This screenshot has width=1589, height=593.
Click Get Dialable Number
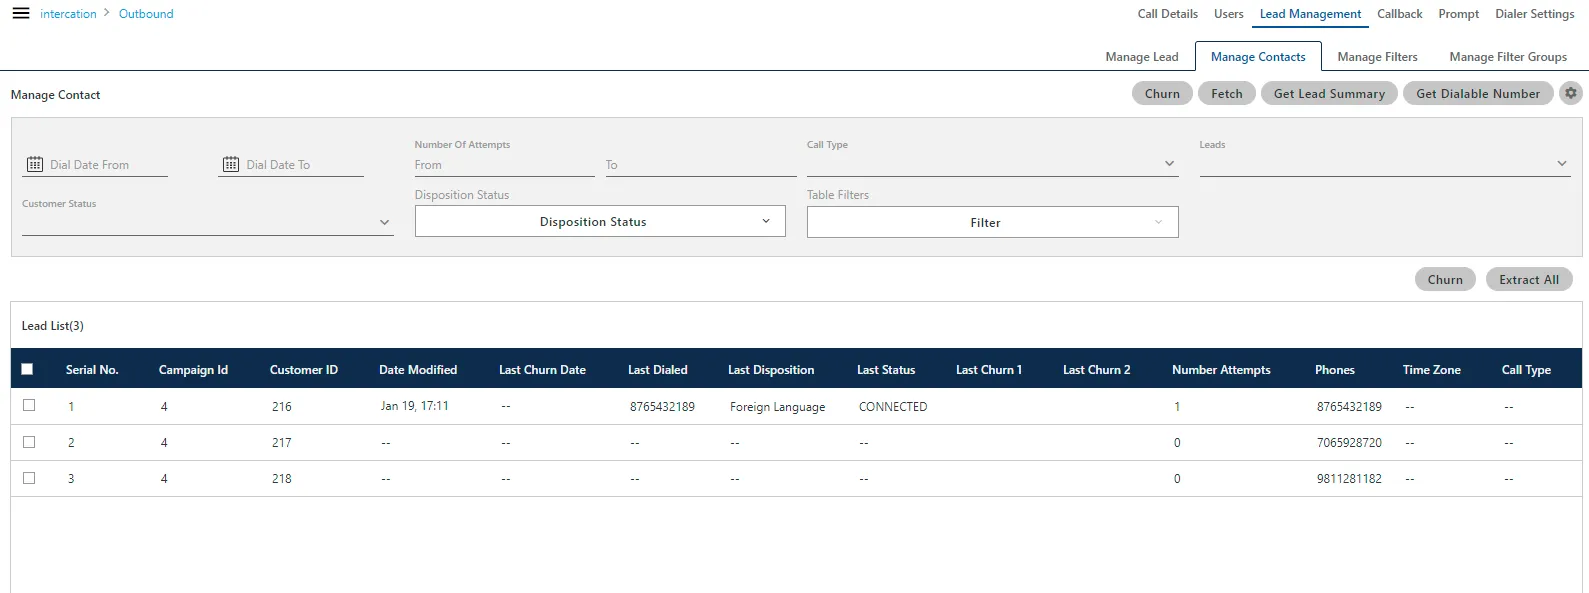coord(1478,93)
